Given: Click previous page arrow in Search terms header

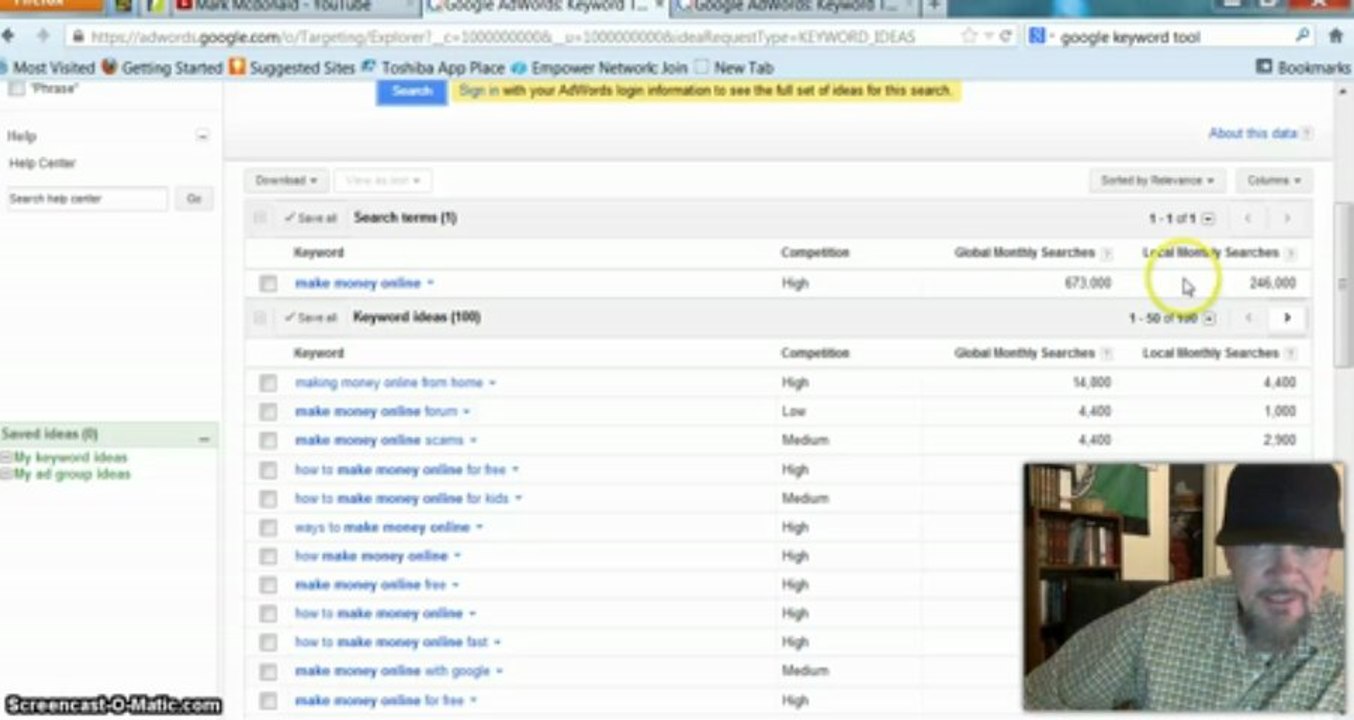Looking at the screenshot, I should pyautogui.click(x=1248, y=218).
